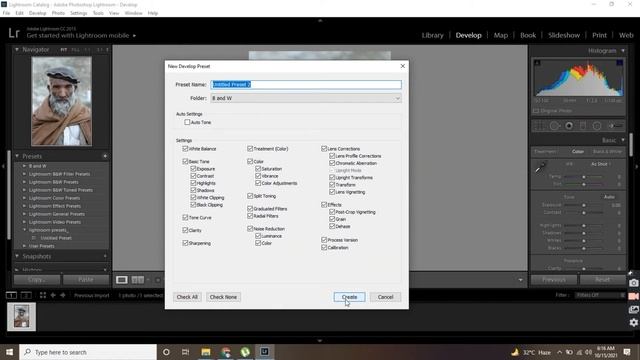Switch to Before/After view icon
Screen dimensions: 640x360
tap(138, 280)
